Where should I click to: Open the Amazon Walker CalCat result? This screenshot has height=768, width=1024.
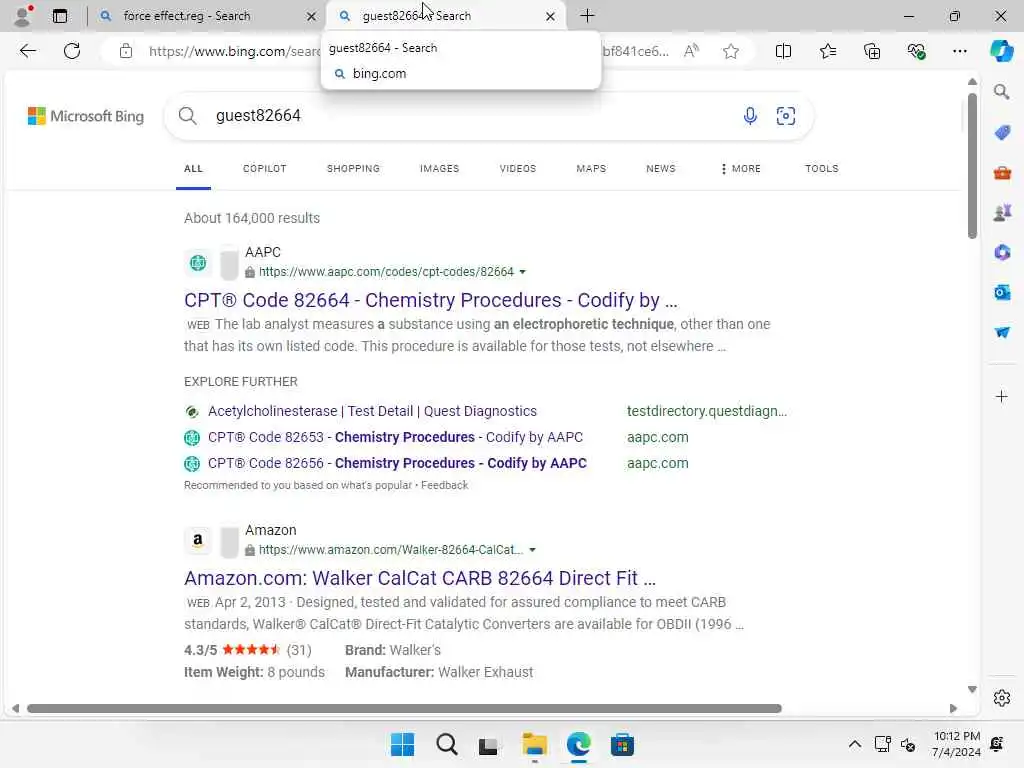click(420, 578)
